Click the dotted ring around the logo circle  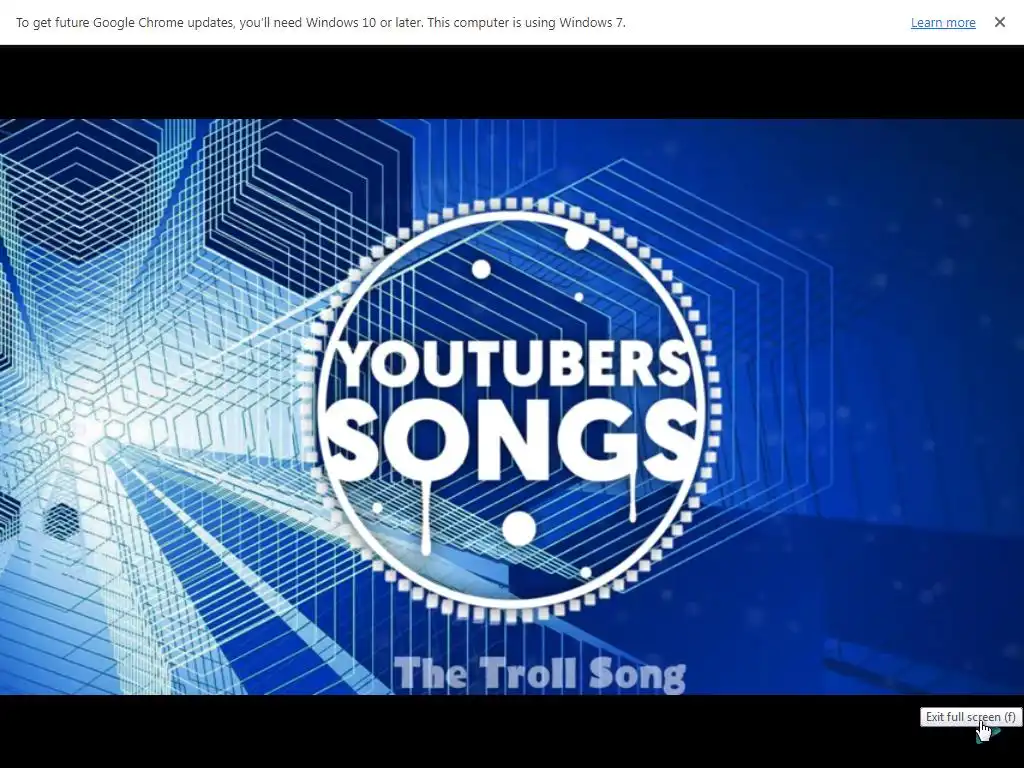(x=511, y=204)
